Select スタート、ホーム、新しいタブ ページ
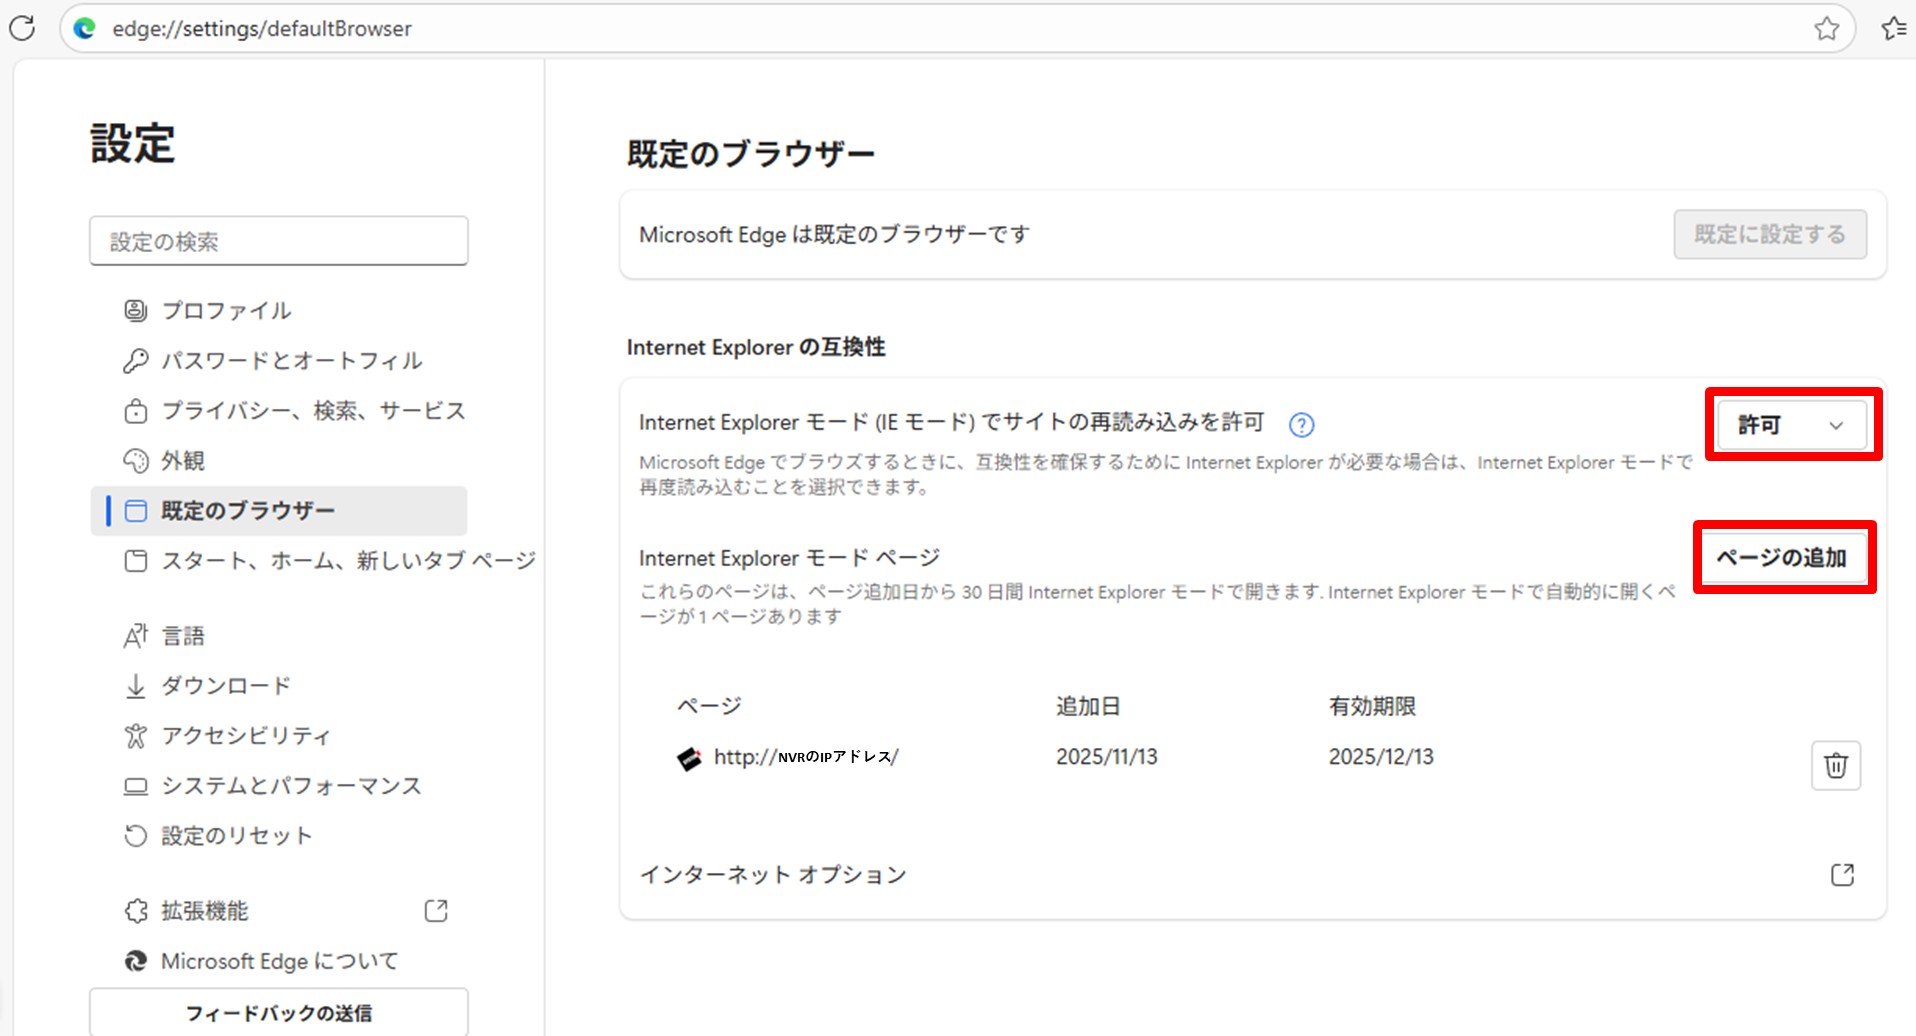Screen dimensions: 1916x1036 pyautogui.click(x=348, y=560)
